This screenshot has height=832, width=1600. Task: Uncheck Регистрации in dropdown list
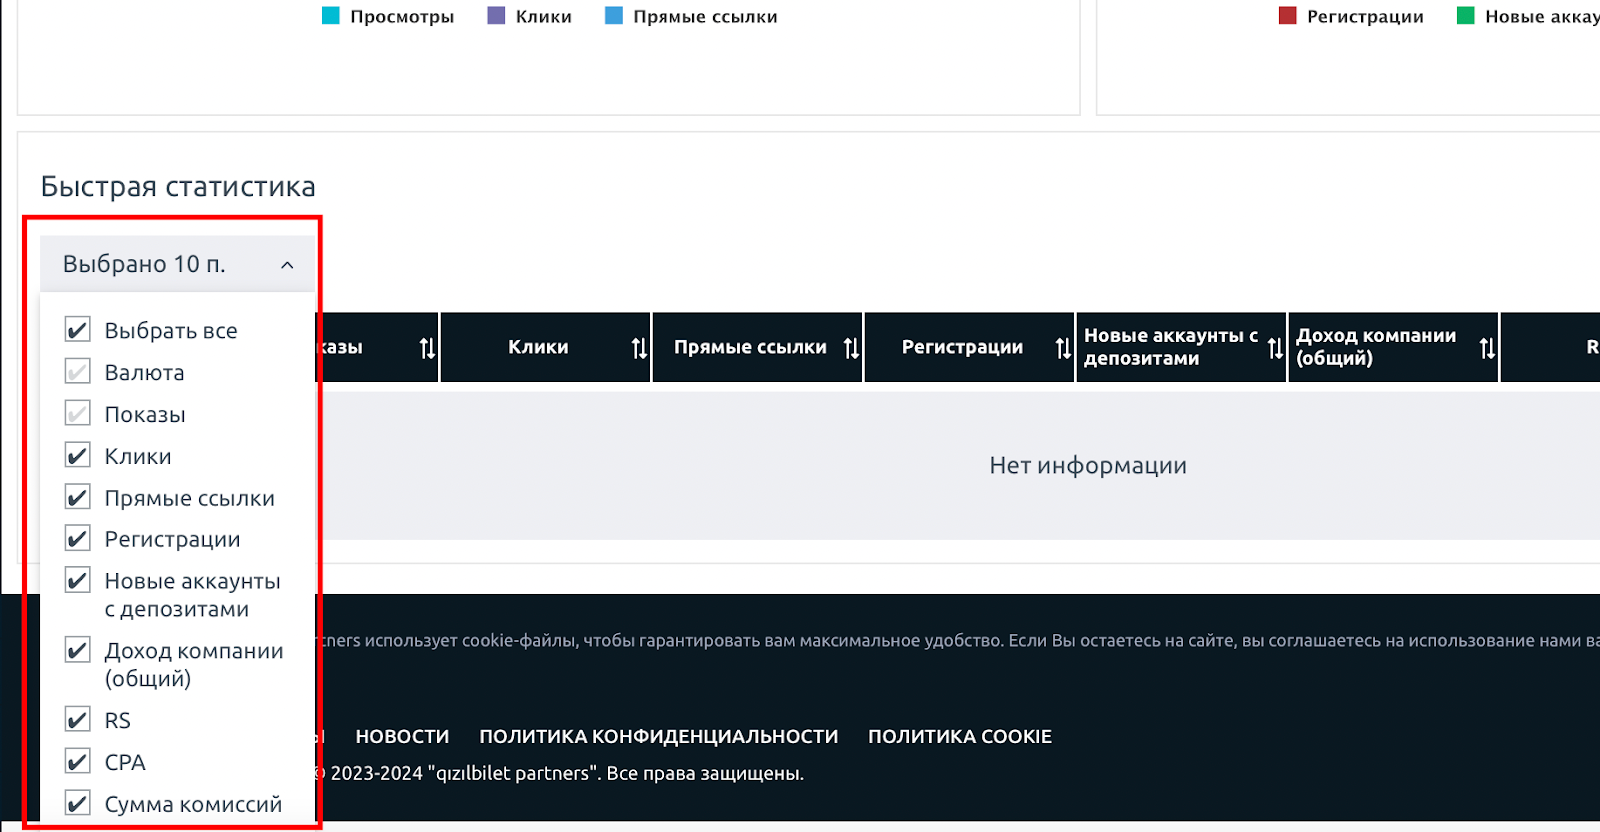point(77,539)
